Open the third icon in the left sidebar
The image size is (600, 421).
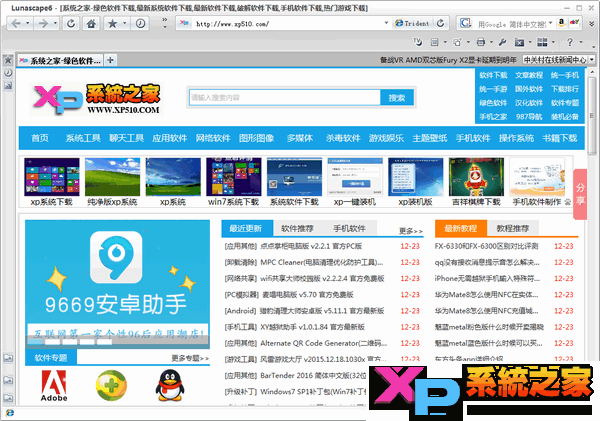pyautogui.click(x=8, y=85)
